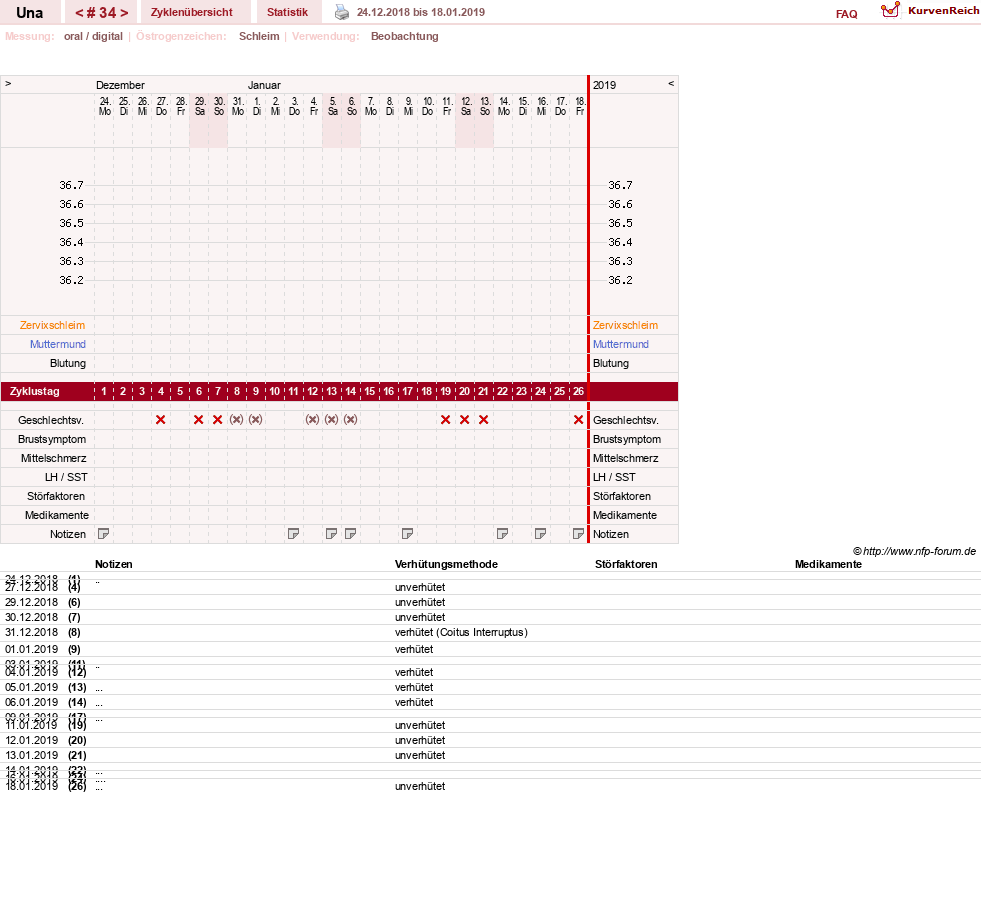
Task: Open the Statistik tab
Action: pyautogui.click(x=287, y=12)
